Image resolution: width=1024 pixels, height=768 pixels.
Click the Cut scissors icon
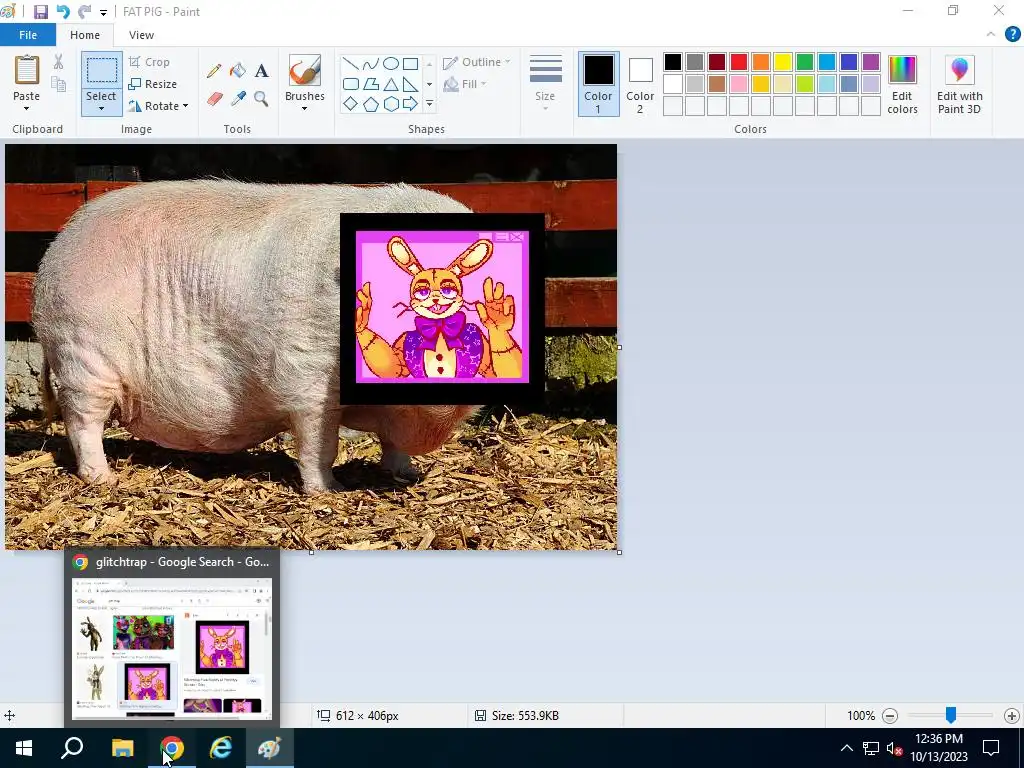59,62
